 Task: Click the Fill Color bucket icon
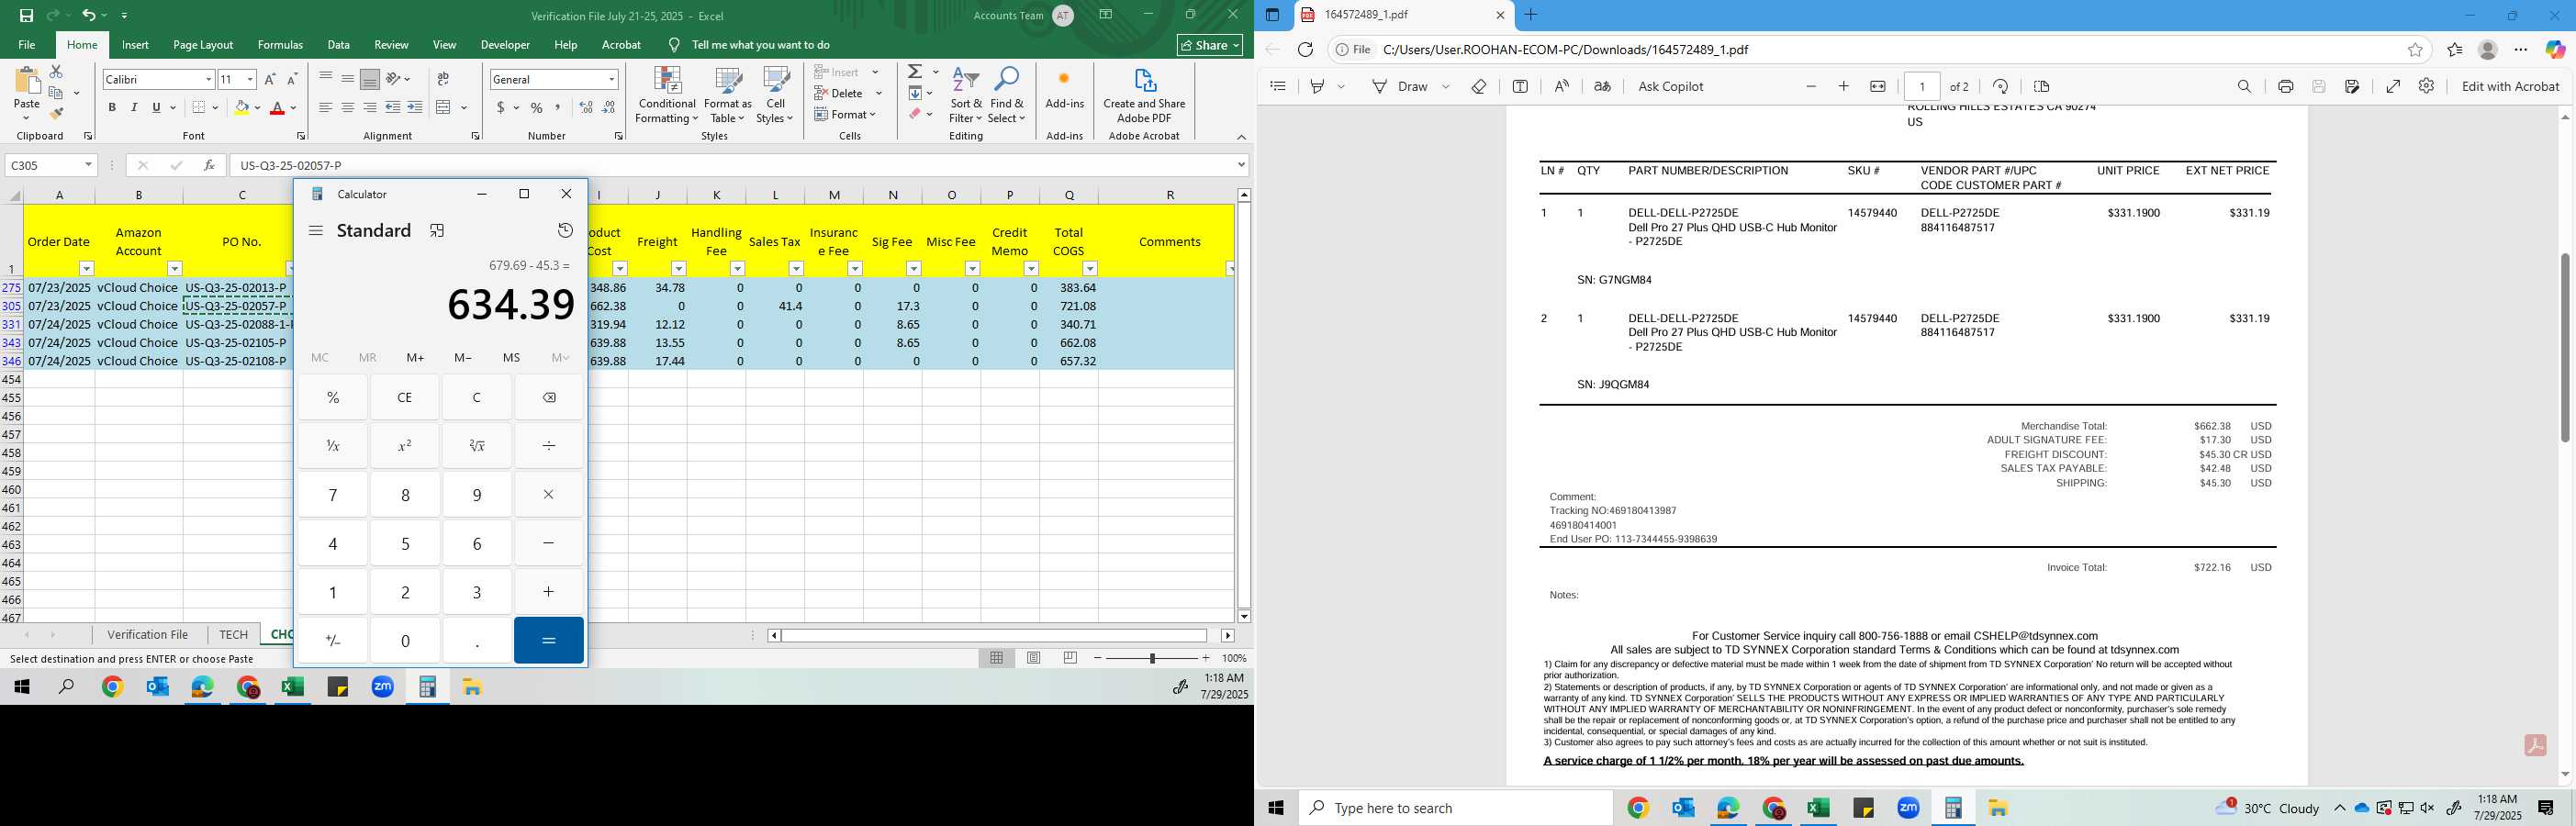click(241, 107)
